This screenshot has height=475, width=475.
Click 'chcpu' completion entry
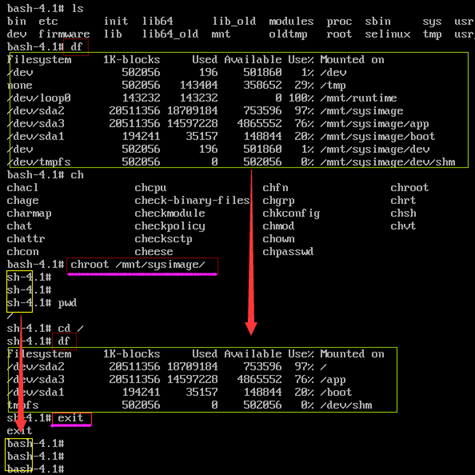tap(150, 188)
